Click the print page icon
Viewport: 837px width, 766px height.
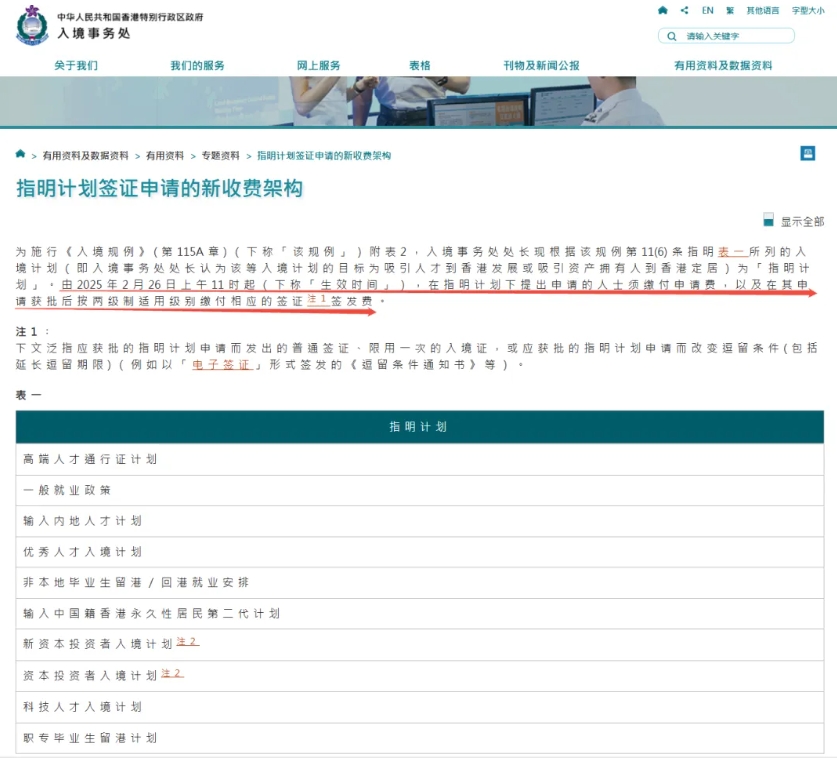pyautogui.click(x=808, y=154)
